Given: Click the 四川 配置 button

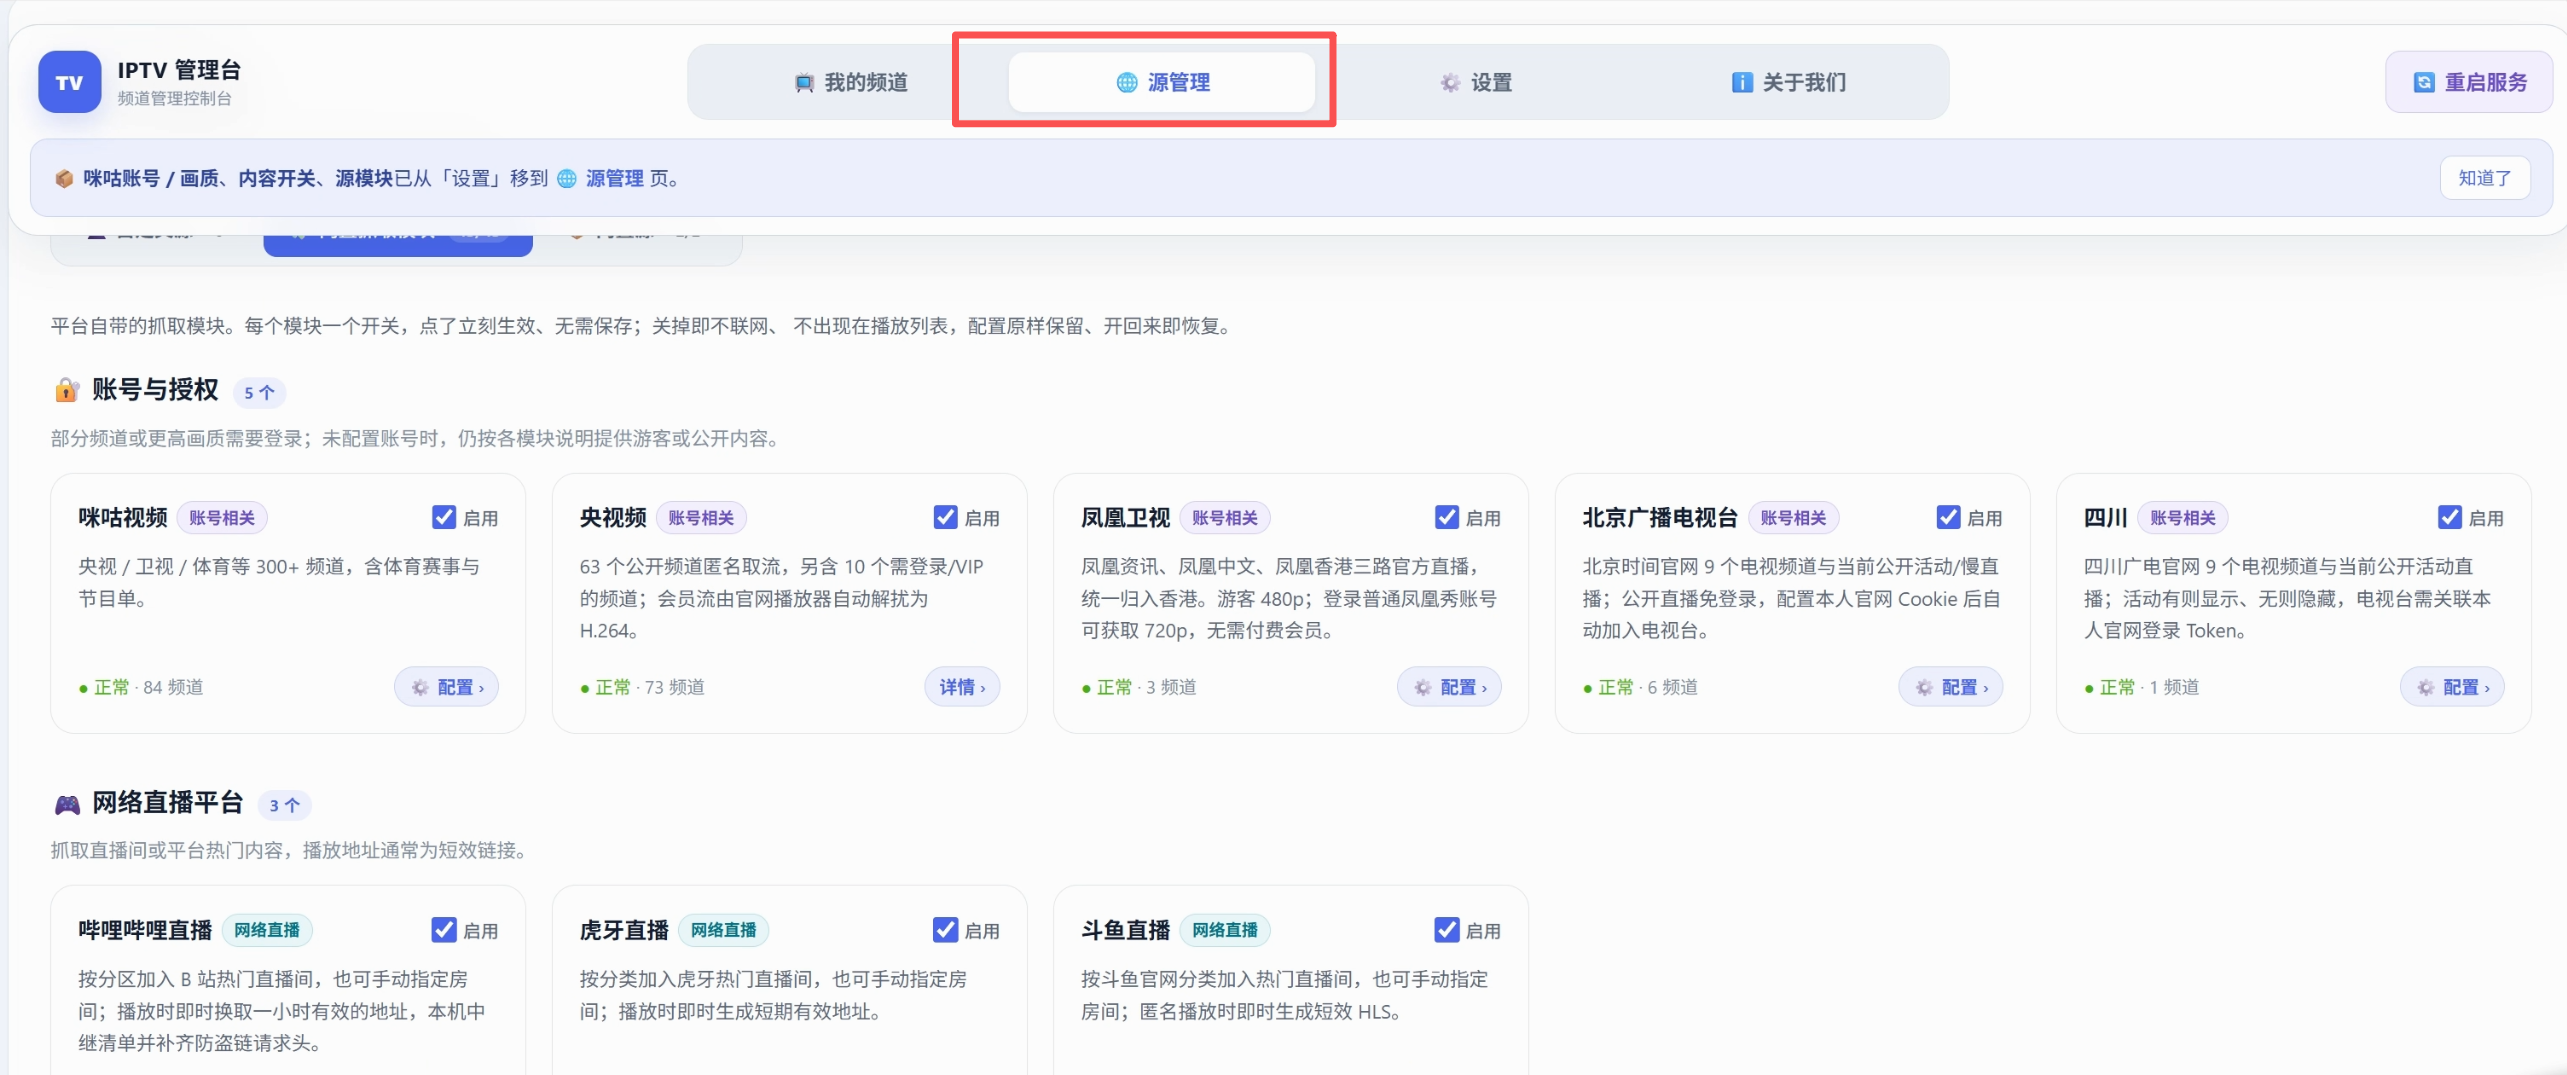Looking at the screenshot, I should pyautogui.click(x=2452, y=687).
